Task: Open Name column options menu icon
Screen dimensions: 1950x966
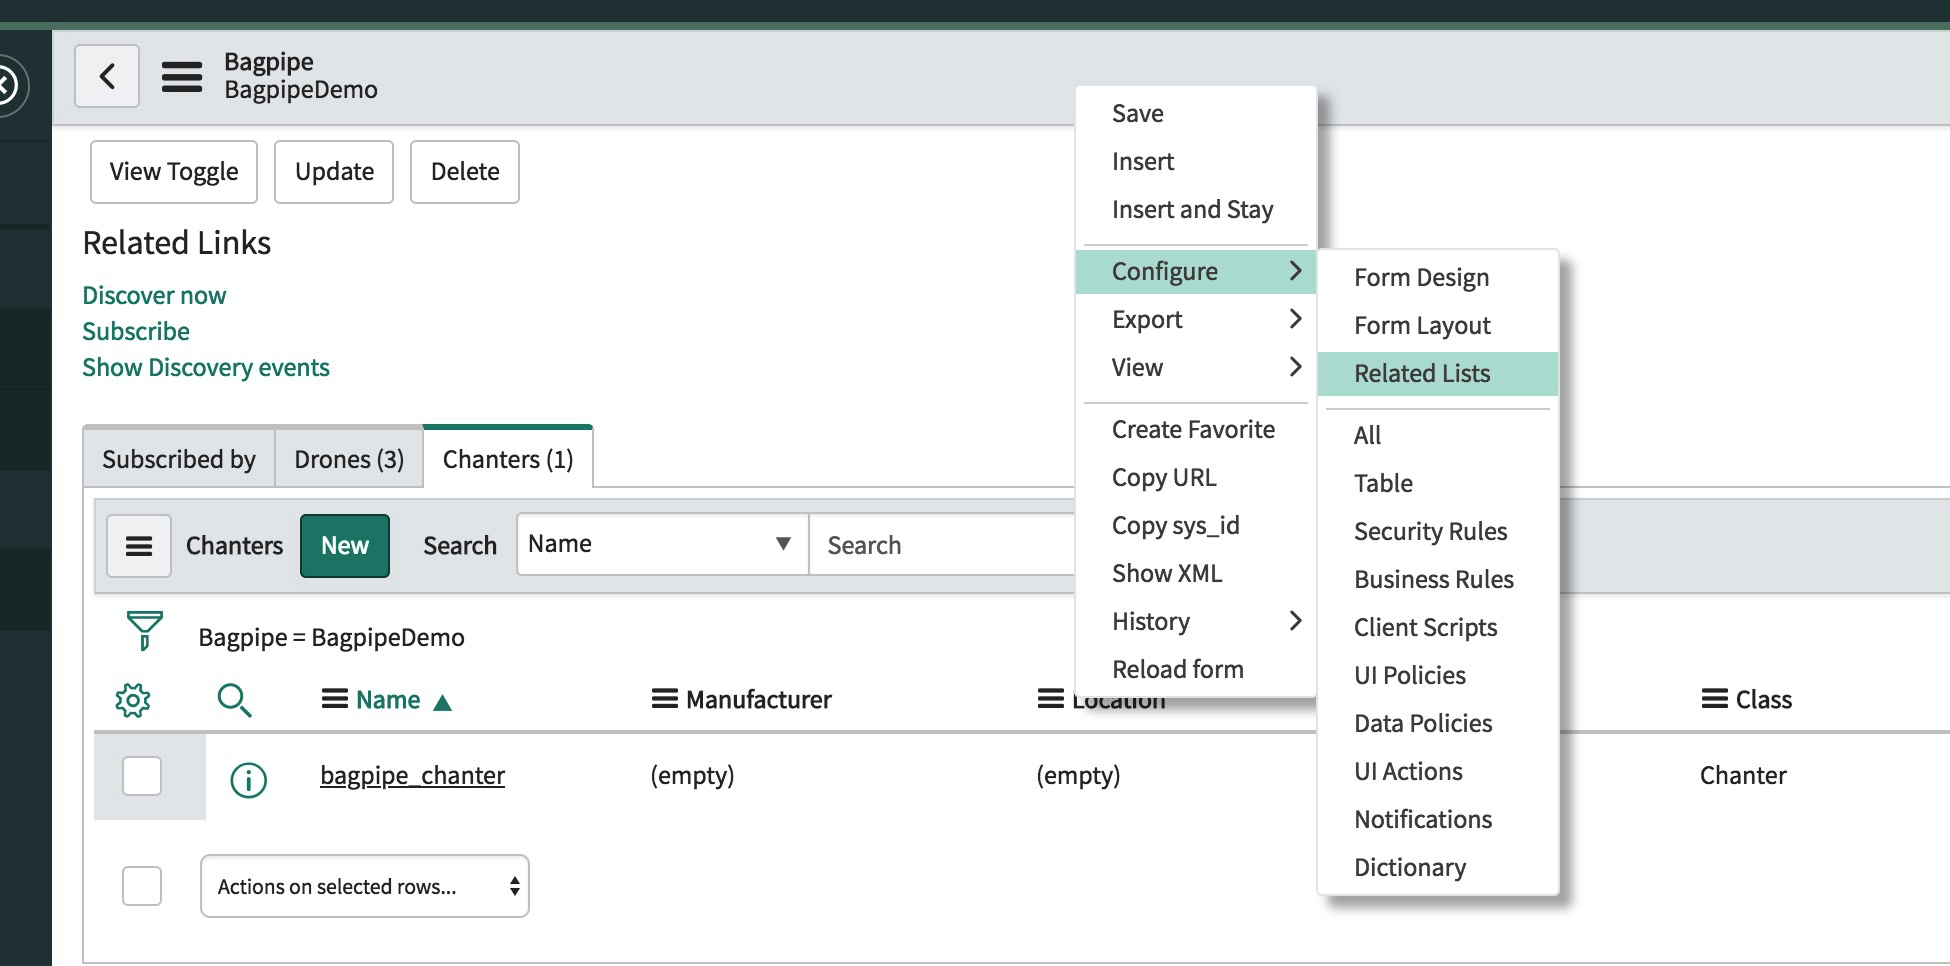Action: point(334,699)
